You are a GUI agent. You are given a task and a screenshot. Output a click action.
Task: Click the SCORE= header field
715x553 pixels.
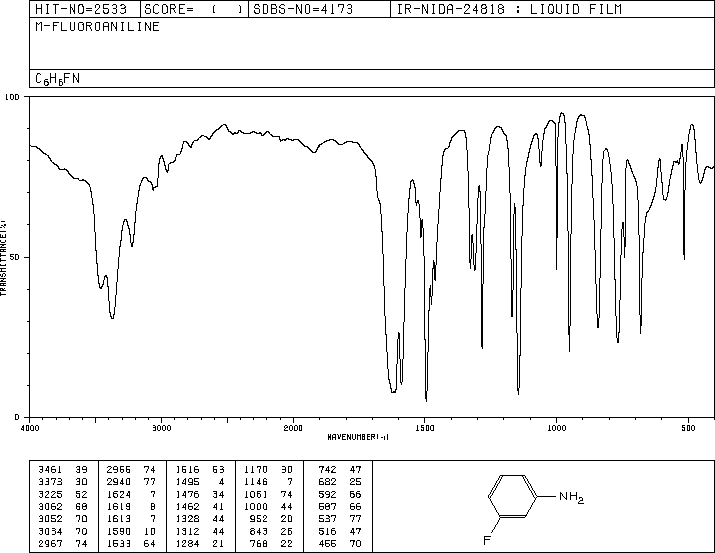(194, 9)
